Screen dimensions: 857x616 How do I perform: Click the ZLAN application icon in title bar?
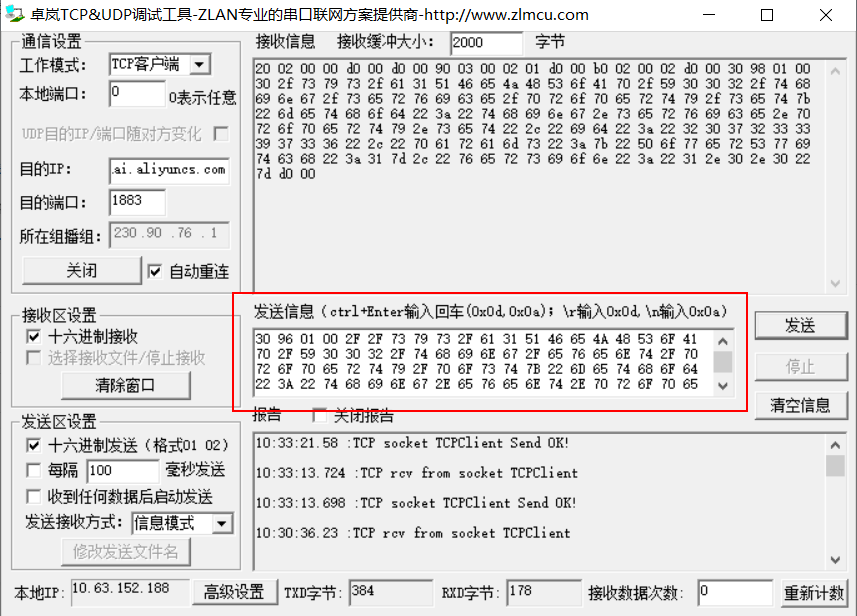[x=14, y=14]
